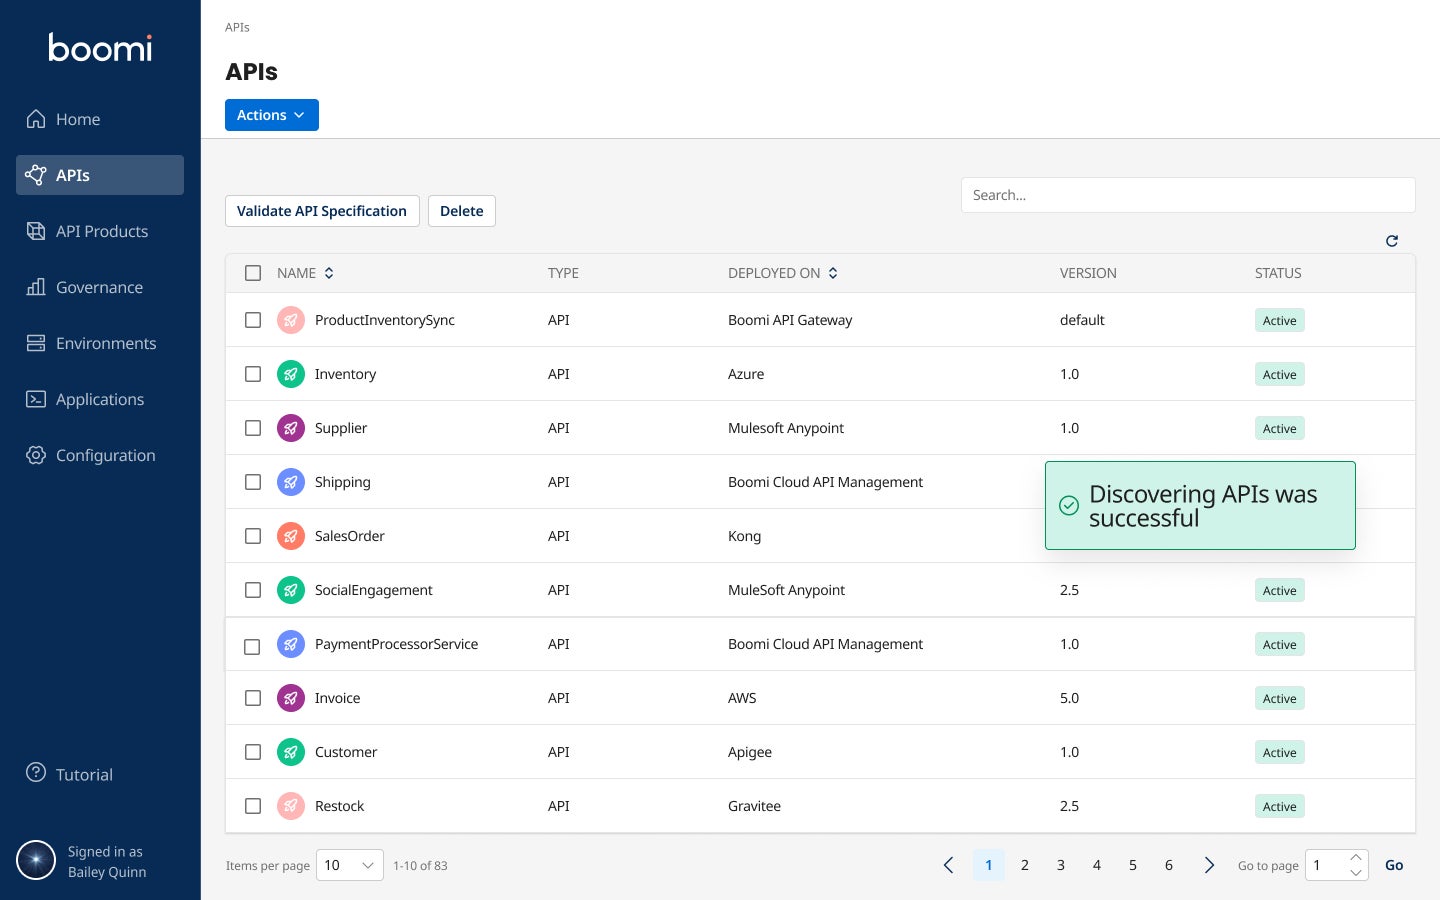Check the Restock row checkbox
This screenshot has width=1440, height=900.
253,806
